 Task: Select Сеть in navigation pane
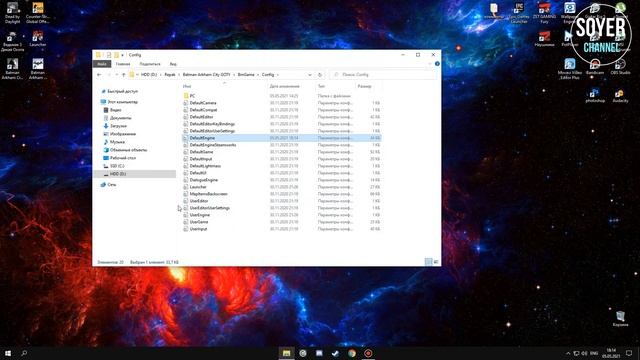(x=111, y=184)
